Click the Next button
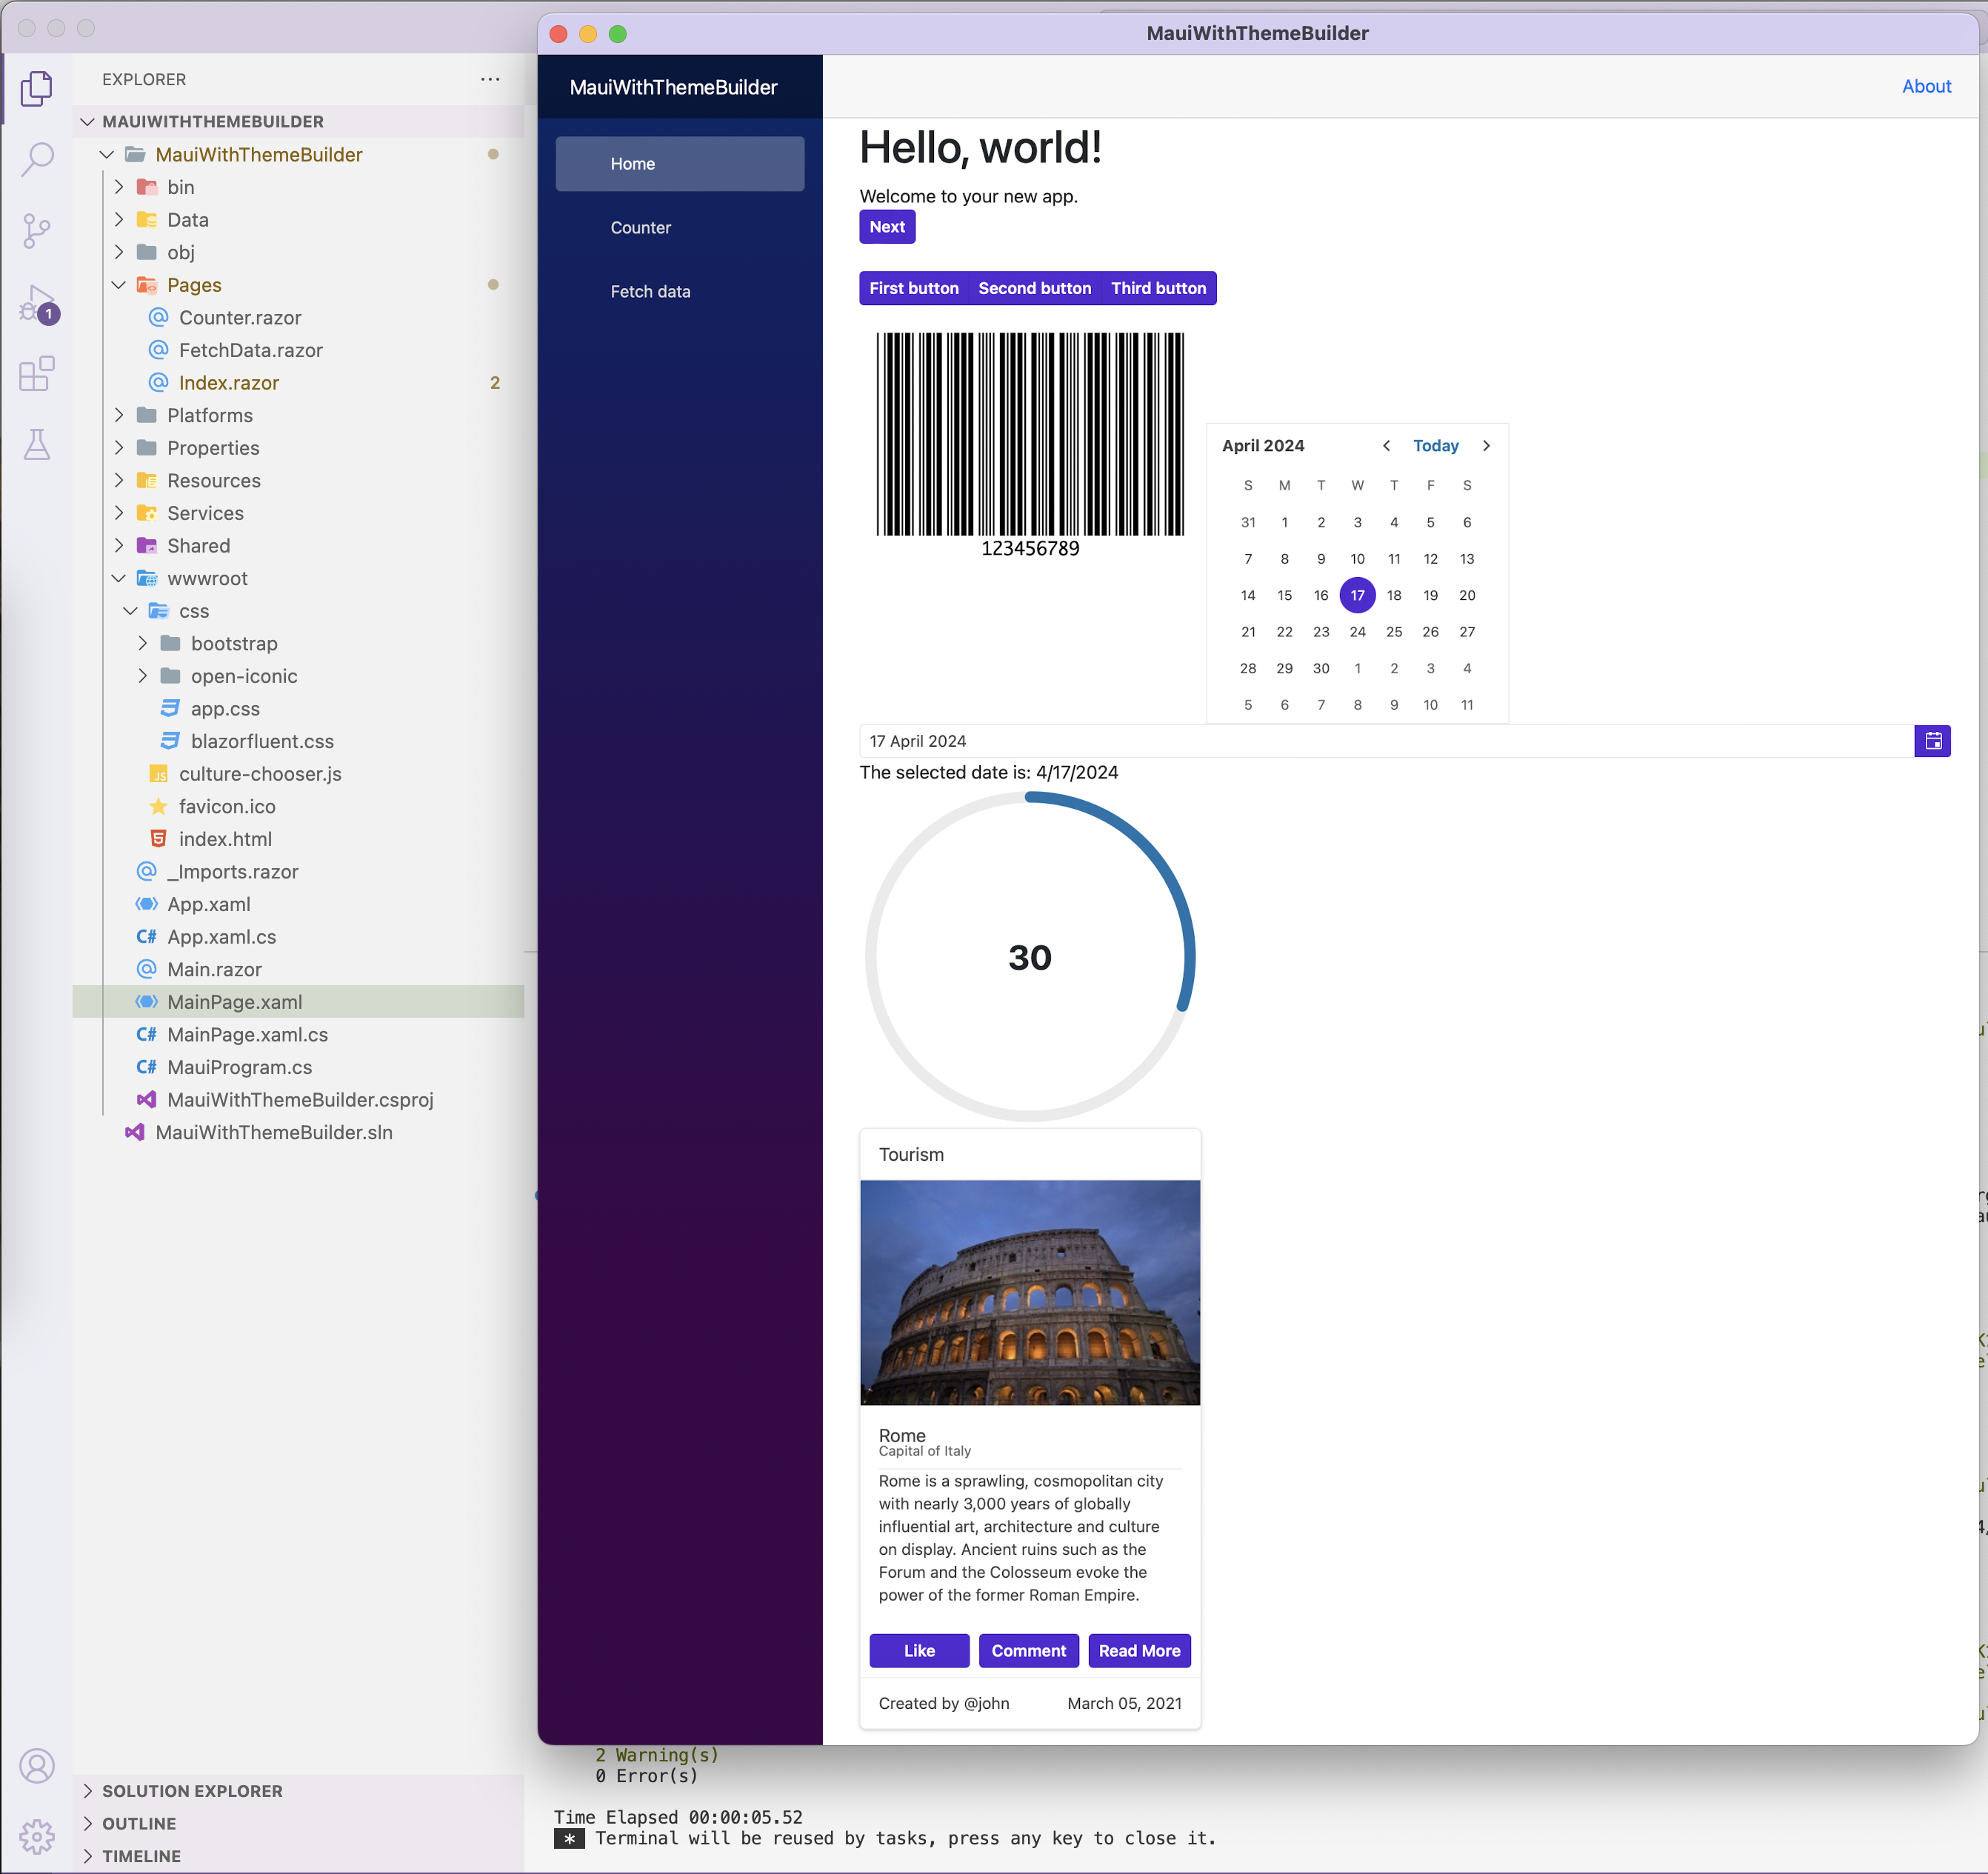The height and width of the screenshot is (1874, 1988). [887, 227]
